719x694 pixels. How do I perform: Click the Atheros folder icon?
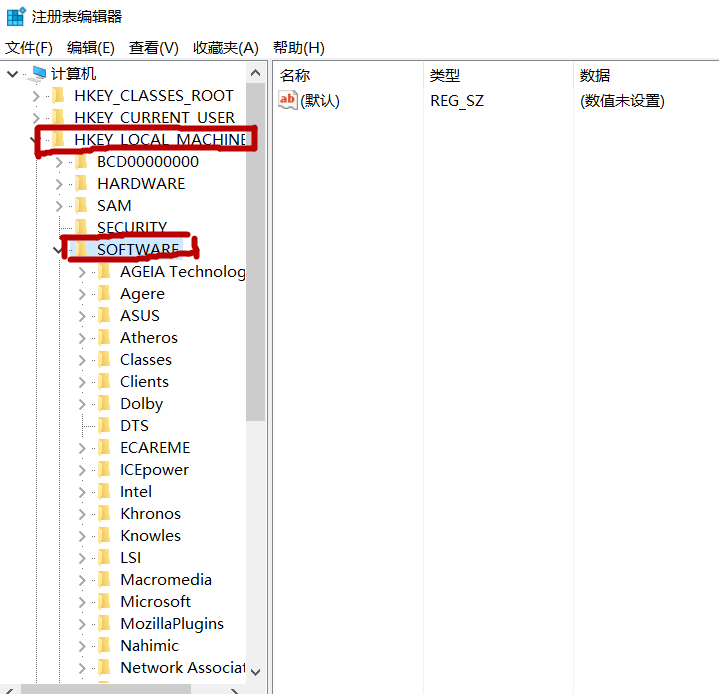pyautogui.click(x=105, y=338)
